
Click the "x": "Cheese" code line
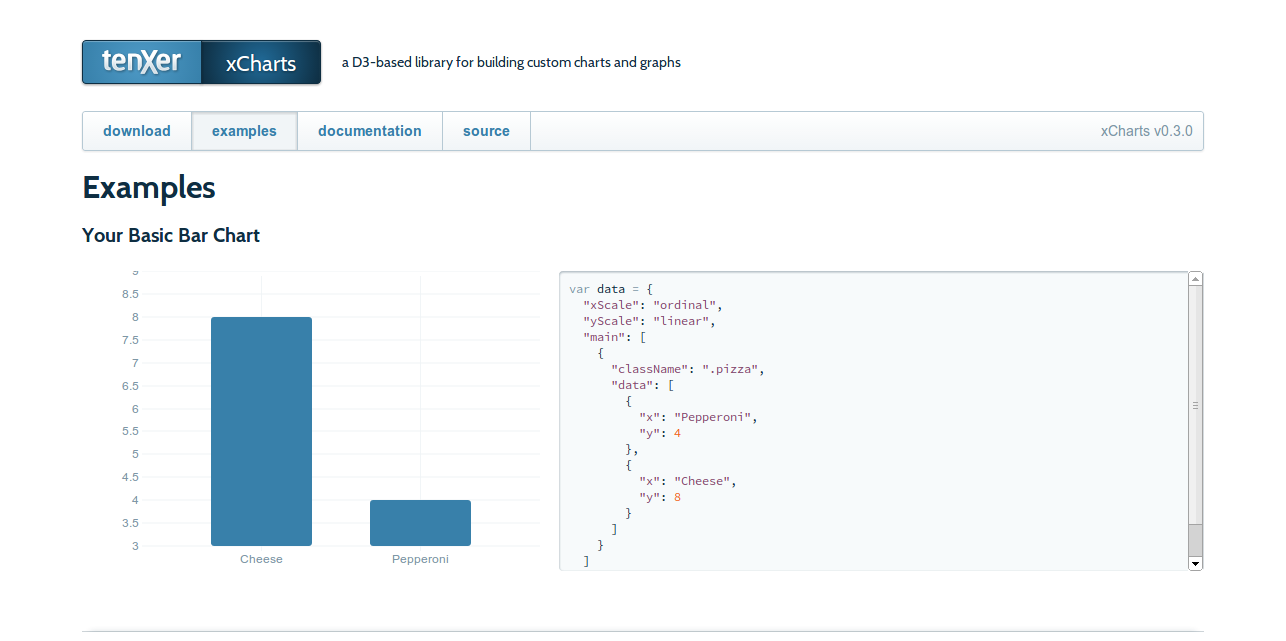pyautogui.click(x=688, y=481)
